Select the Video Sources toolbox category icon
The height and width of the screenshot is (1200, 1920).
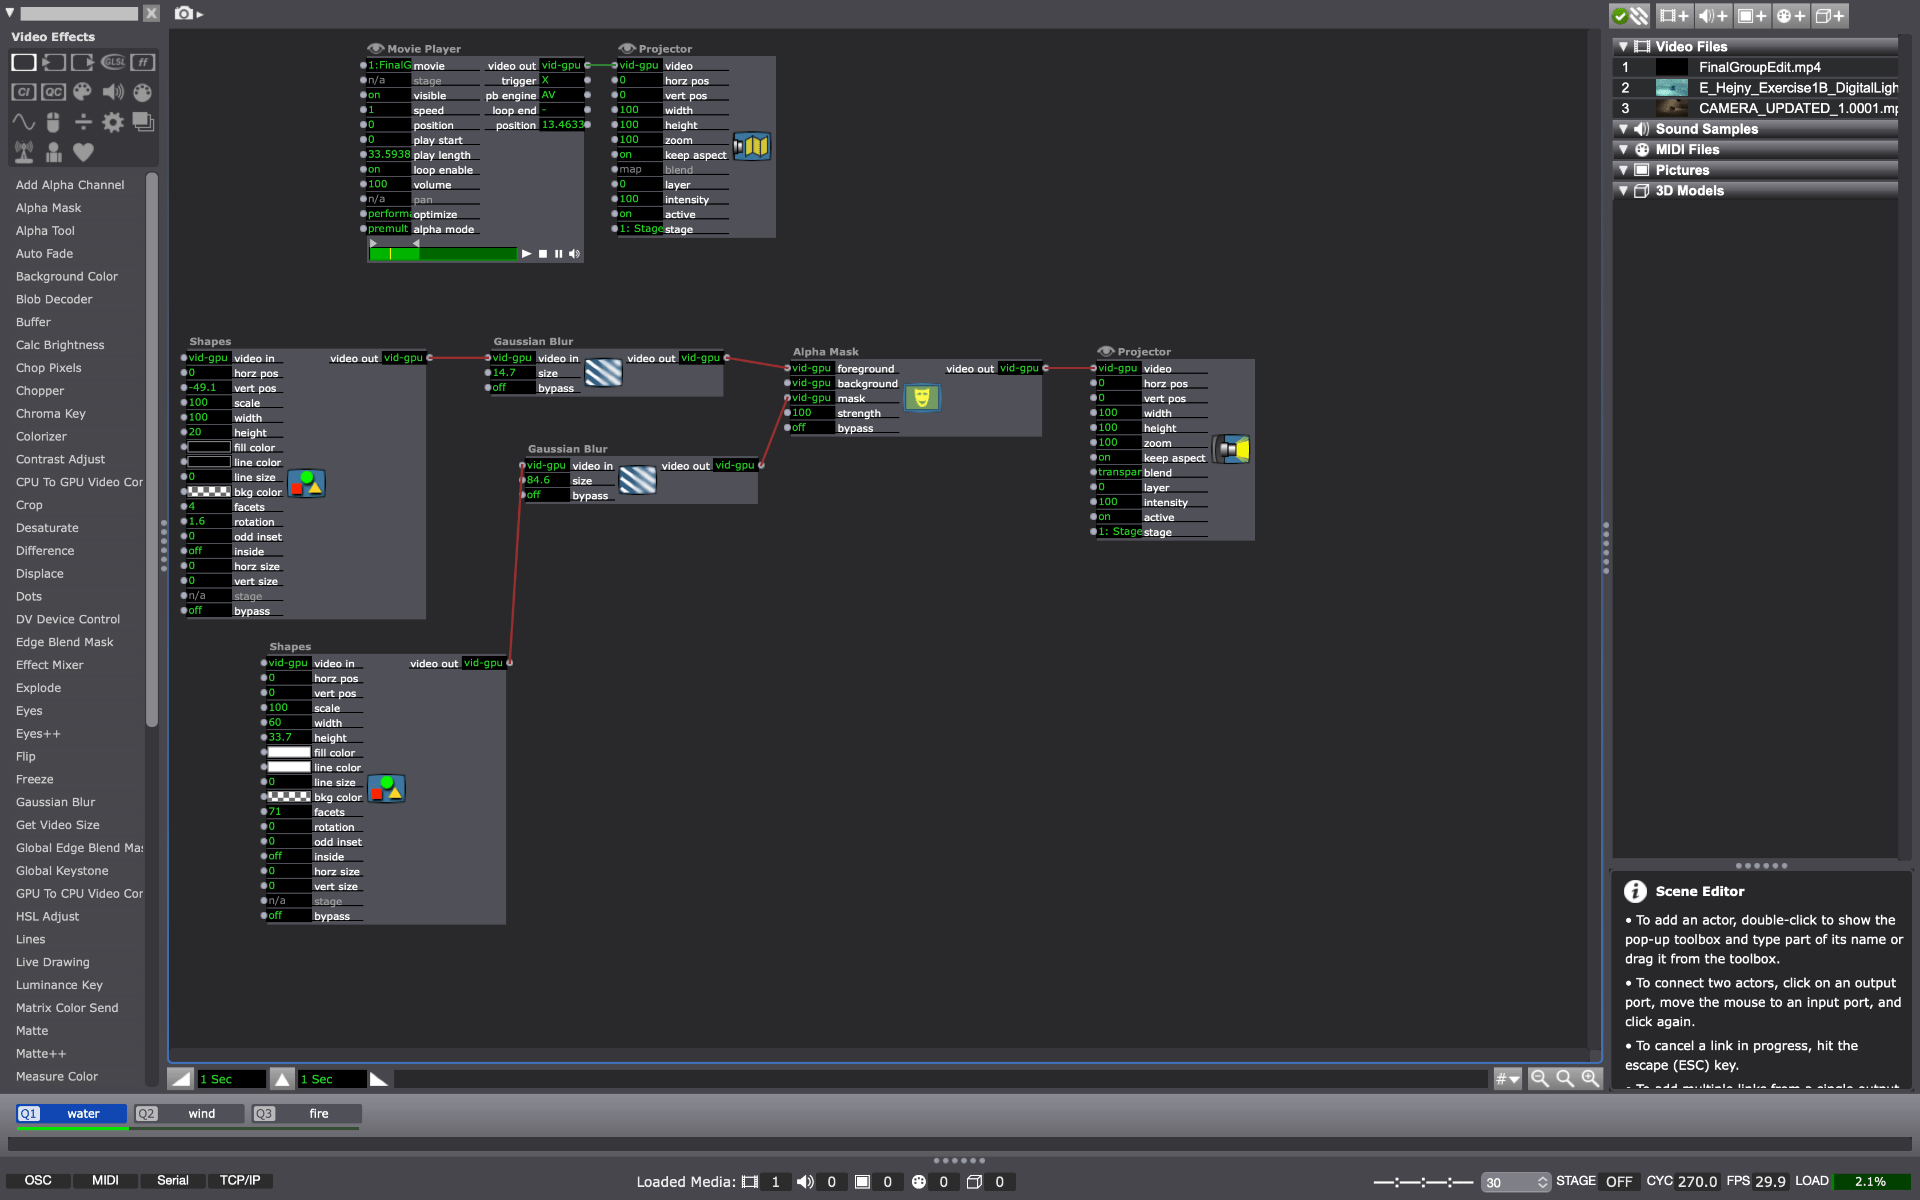pos(54,62)
